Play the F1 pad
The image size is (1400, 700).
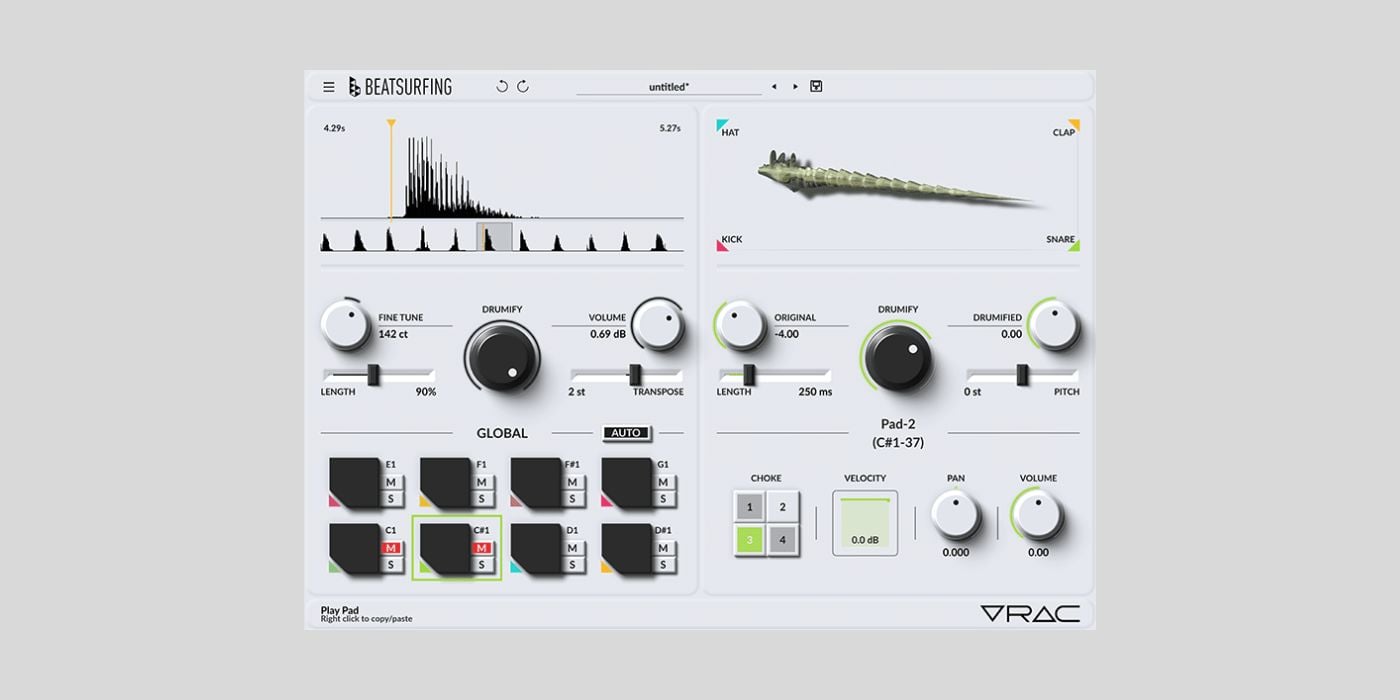tap(445, 482)
